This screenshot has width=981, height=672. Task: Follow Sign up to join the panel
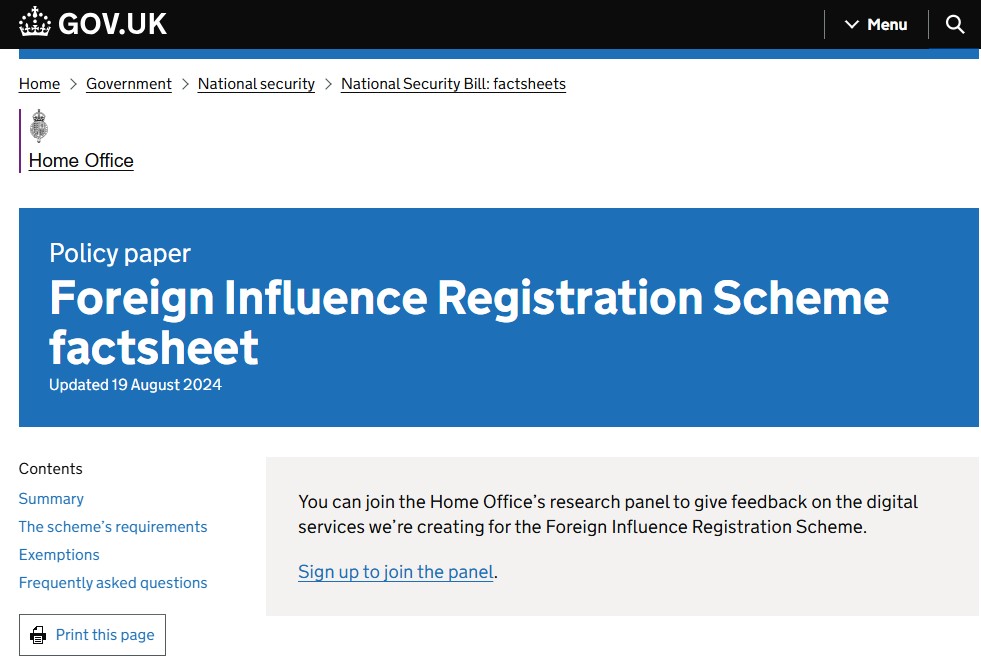coord(395,572)
